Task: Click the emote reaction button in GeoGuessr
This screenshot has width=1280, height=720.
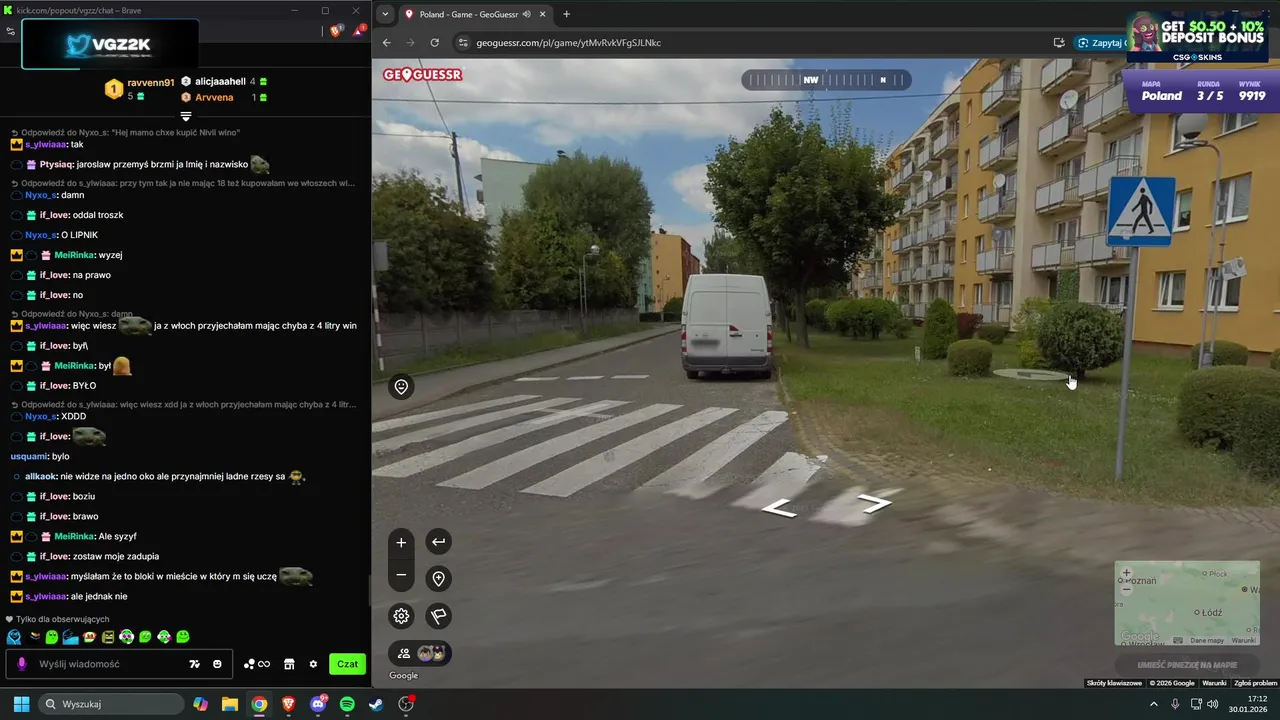Action: [401, 387]
